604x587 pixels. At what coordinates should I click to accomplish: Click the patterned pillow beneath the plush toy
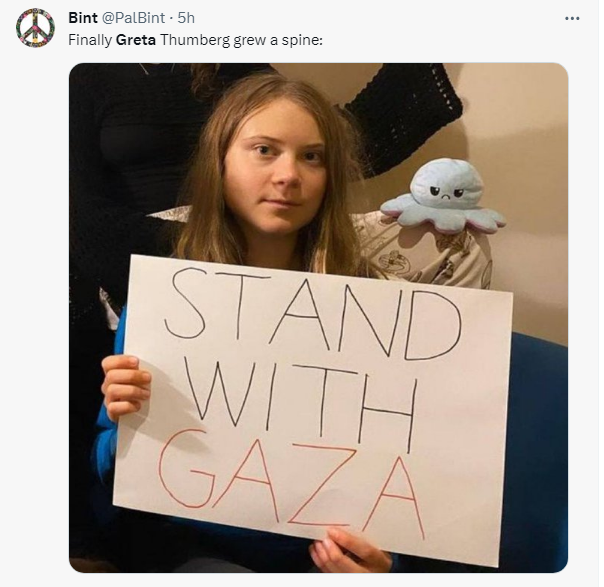tap(428, 256)
